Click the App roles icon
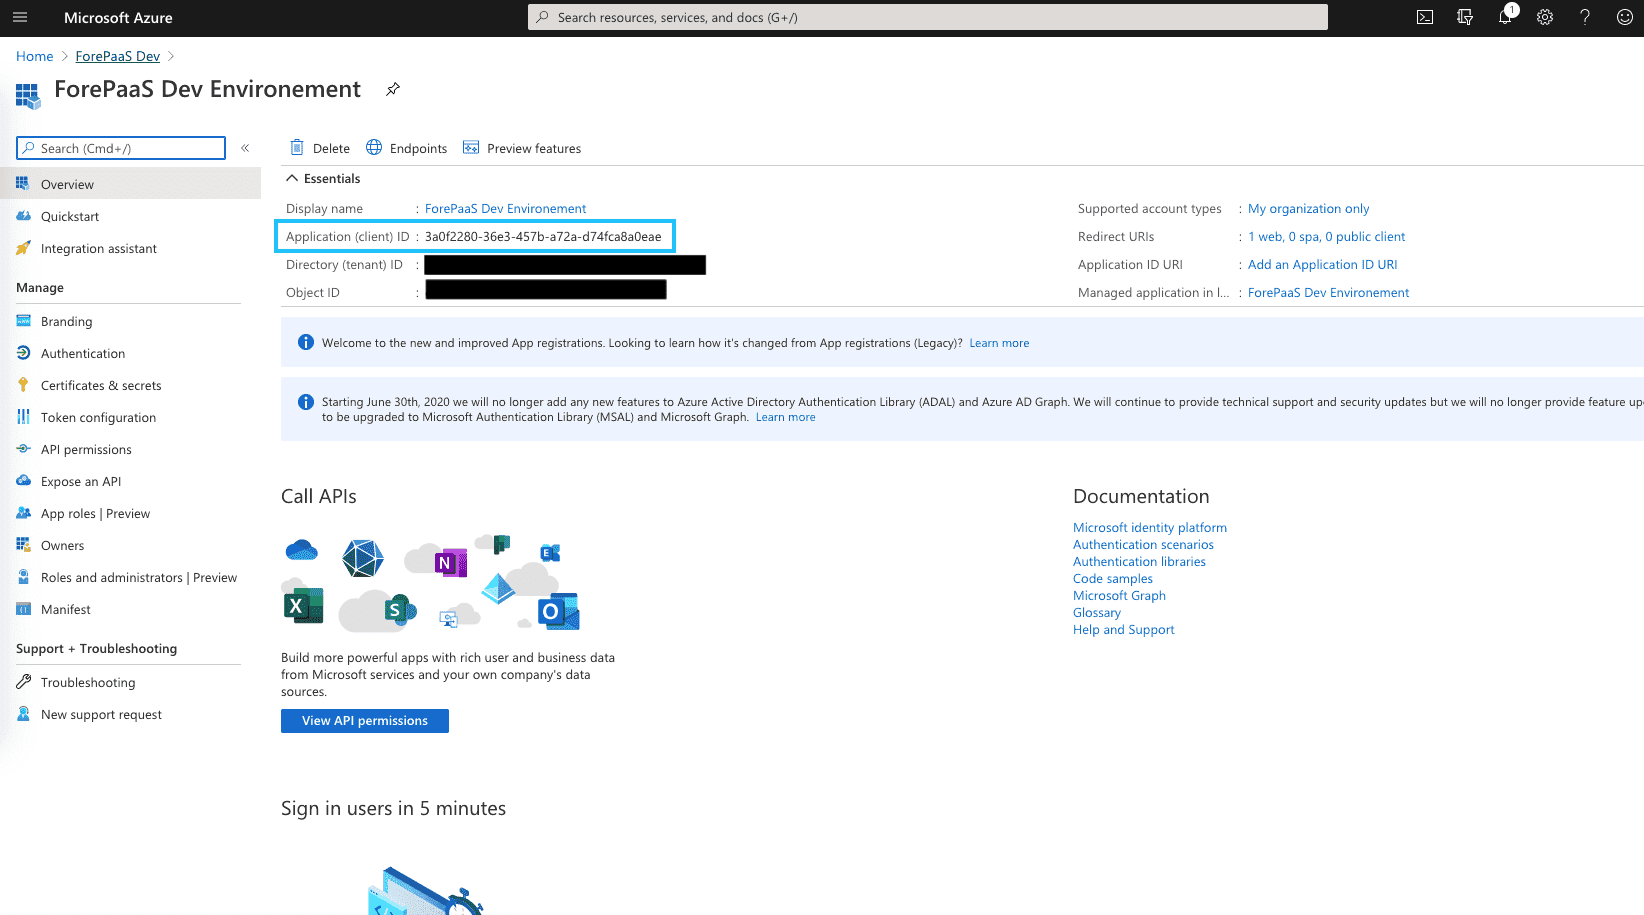Screen dimensions: 1644x915 (24, 513)
